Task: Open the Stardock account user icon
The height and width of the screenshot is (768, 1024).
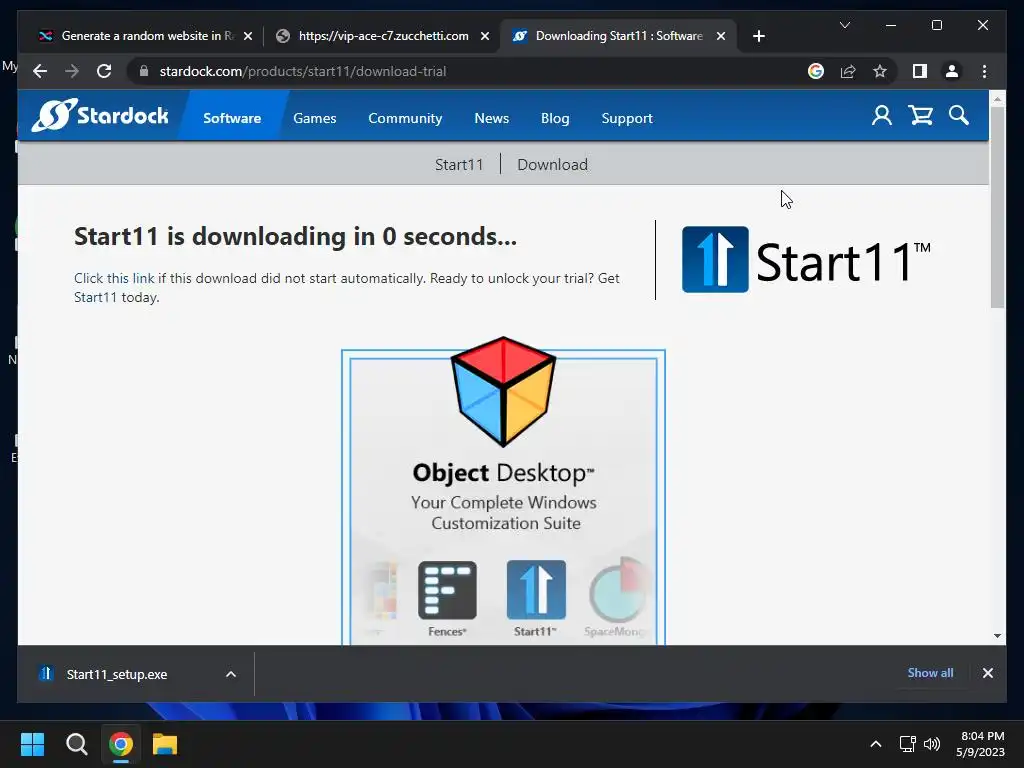Action: (x=882, y=116)
